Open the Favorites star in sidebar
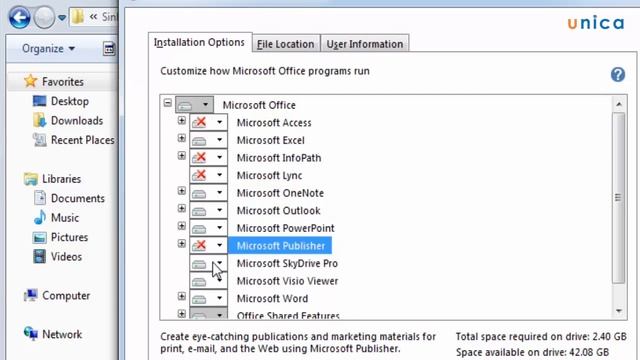Screen dimensions: 640x360 [31, 81]
